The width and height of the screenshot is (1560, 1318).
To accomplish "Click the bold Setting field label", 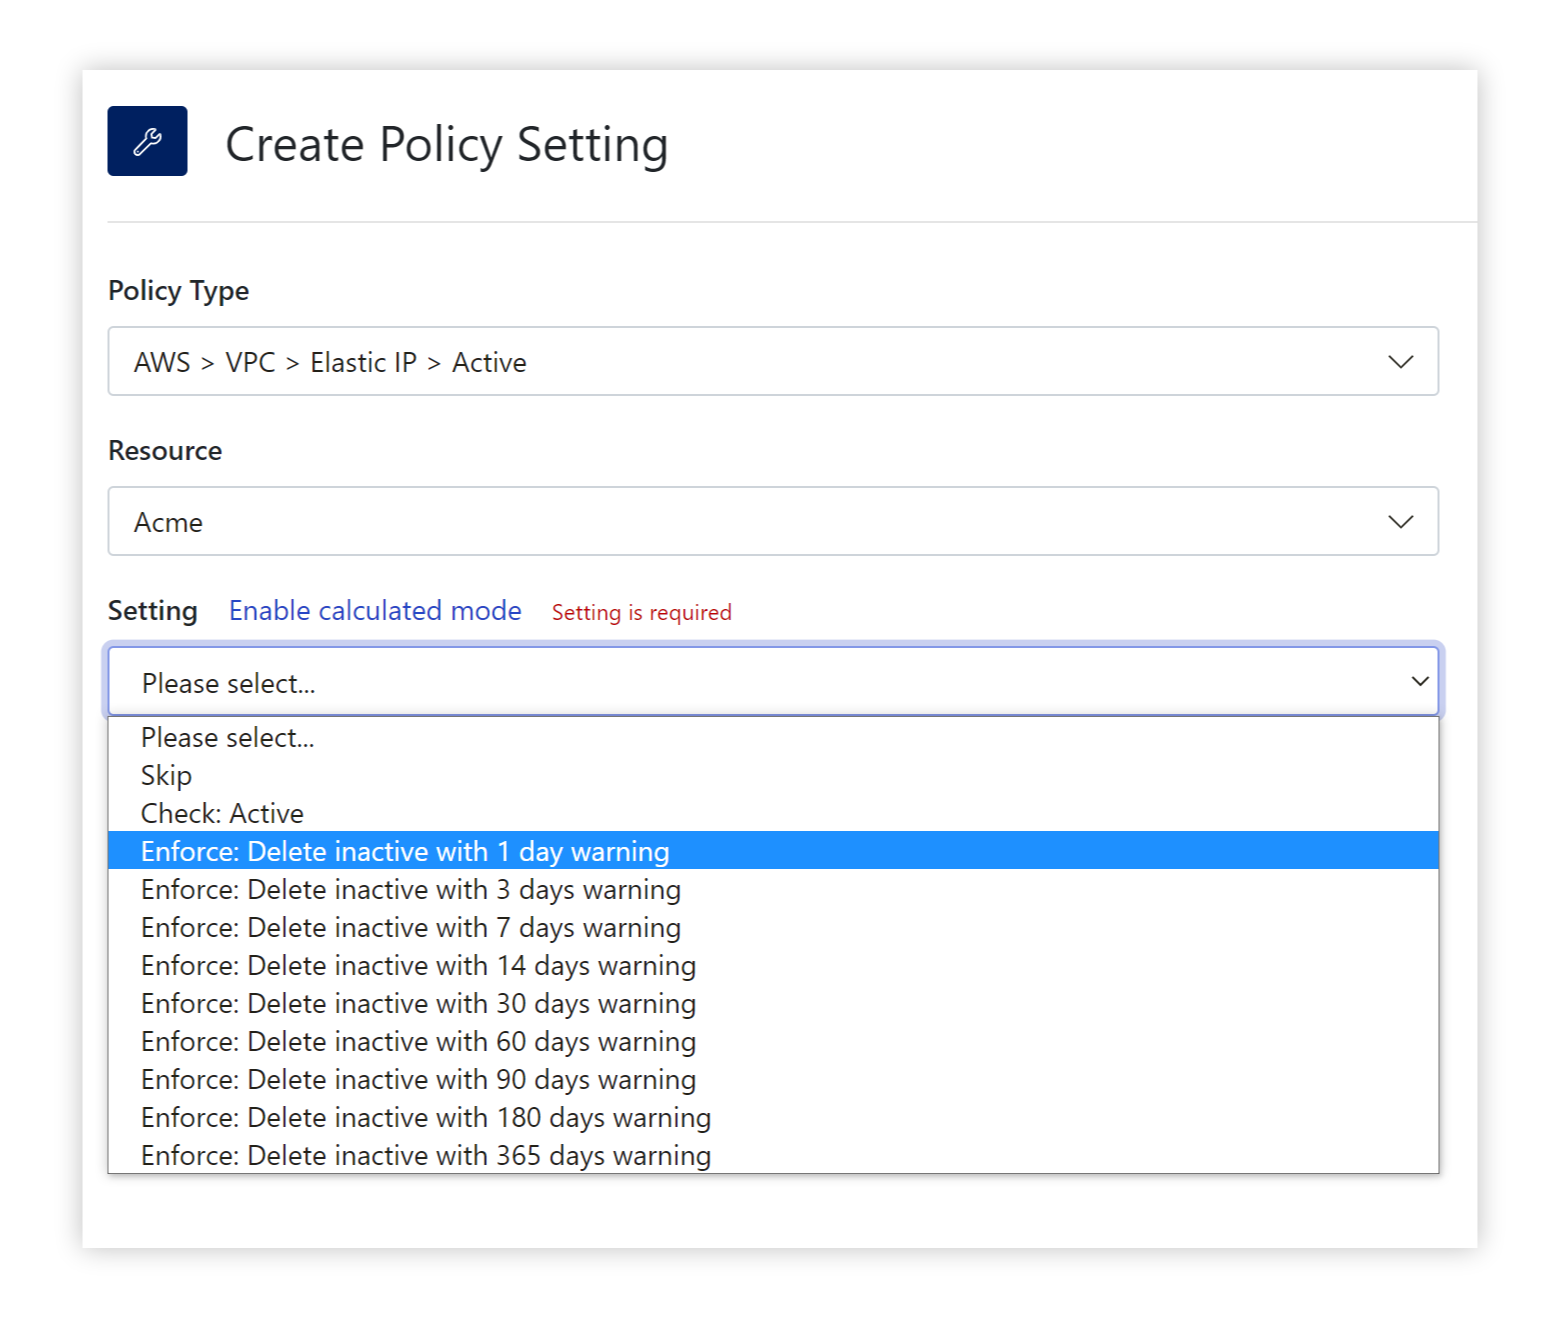I will pyautogui.click(x=152, y=611).
